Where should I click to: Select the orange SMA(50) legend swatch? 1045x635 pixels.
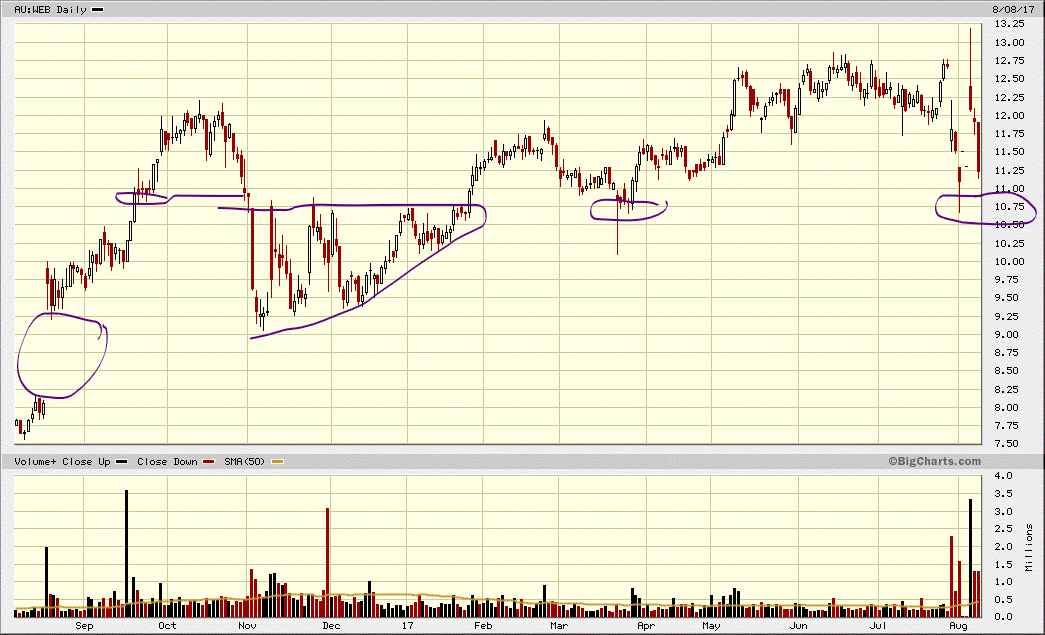click(x=277, y=461)
